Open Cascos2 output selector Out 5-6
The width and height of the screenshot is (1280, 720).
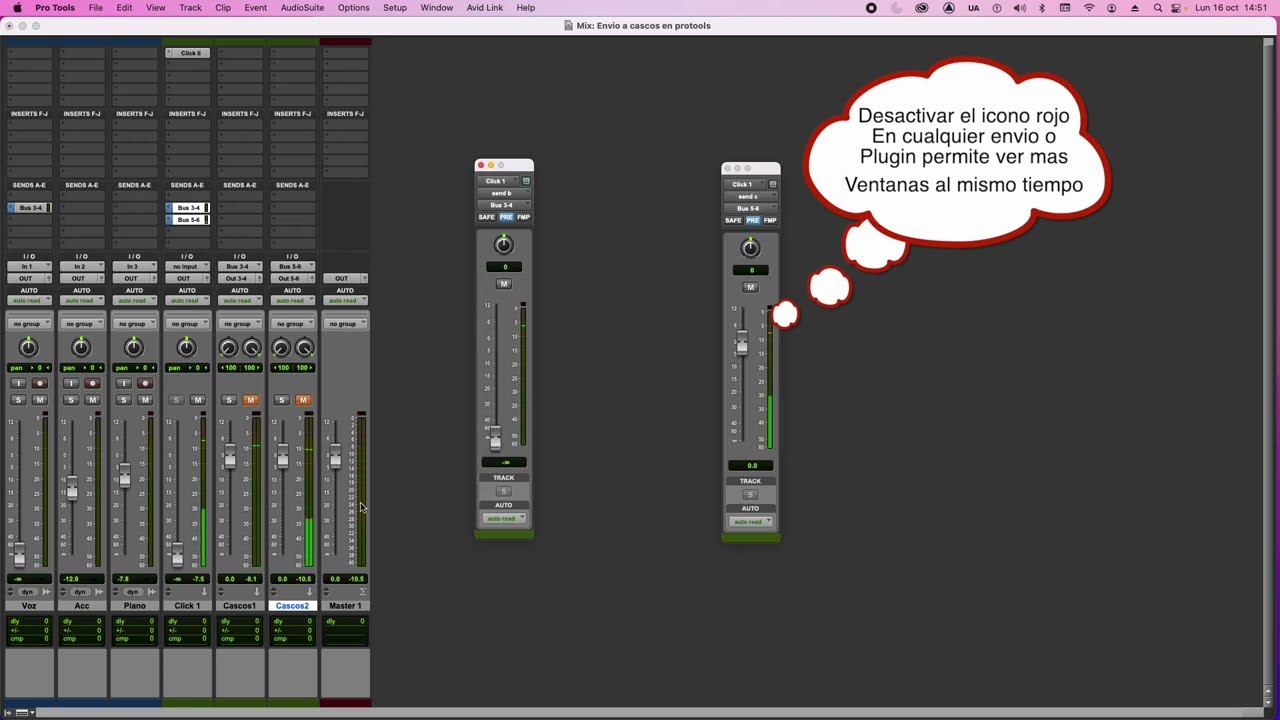coord(292,278)
